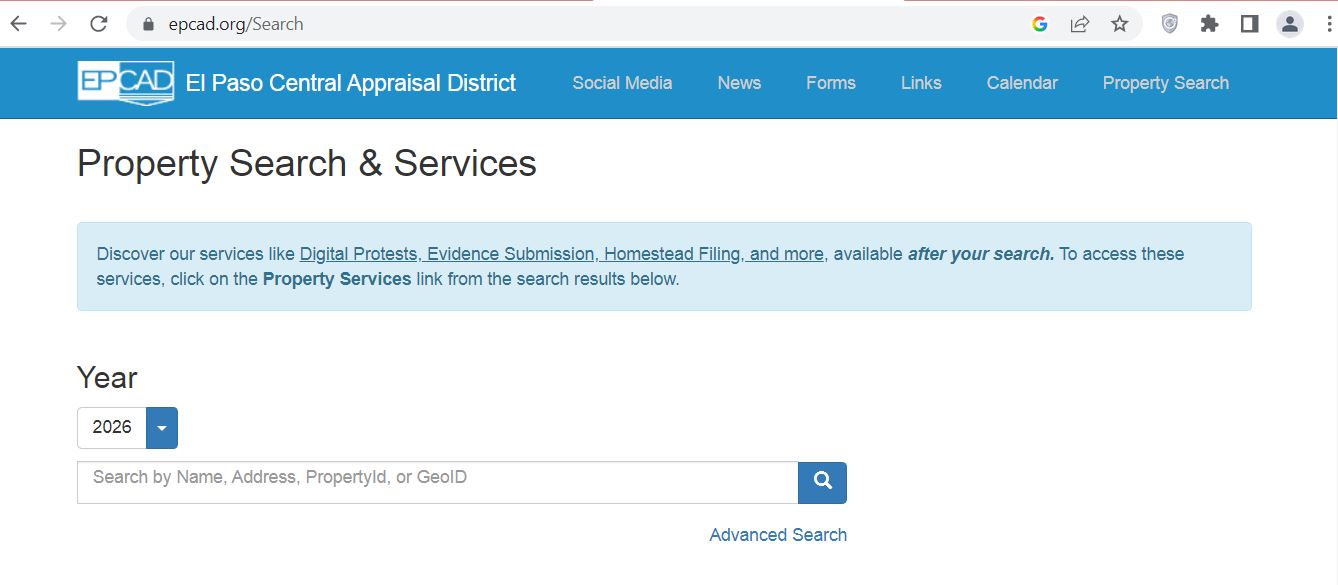The image size is (1338, 585).
Task: Open the Property Search nav item
Action: [x=1166, y=83]
